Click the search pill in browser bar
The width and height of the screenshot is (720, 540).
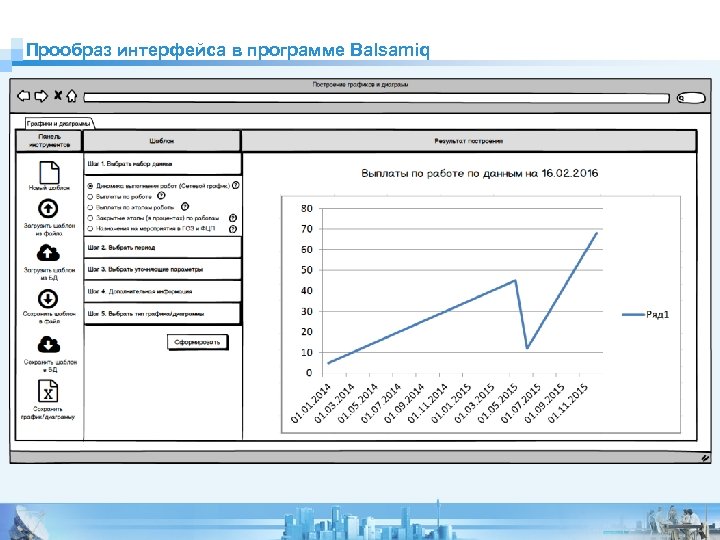[691, 98]
